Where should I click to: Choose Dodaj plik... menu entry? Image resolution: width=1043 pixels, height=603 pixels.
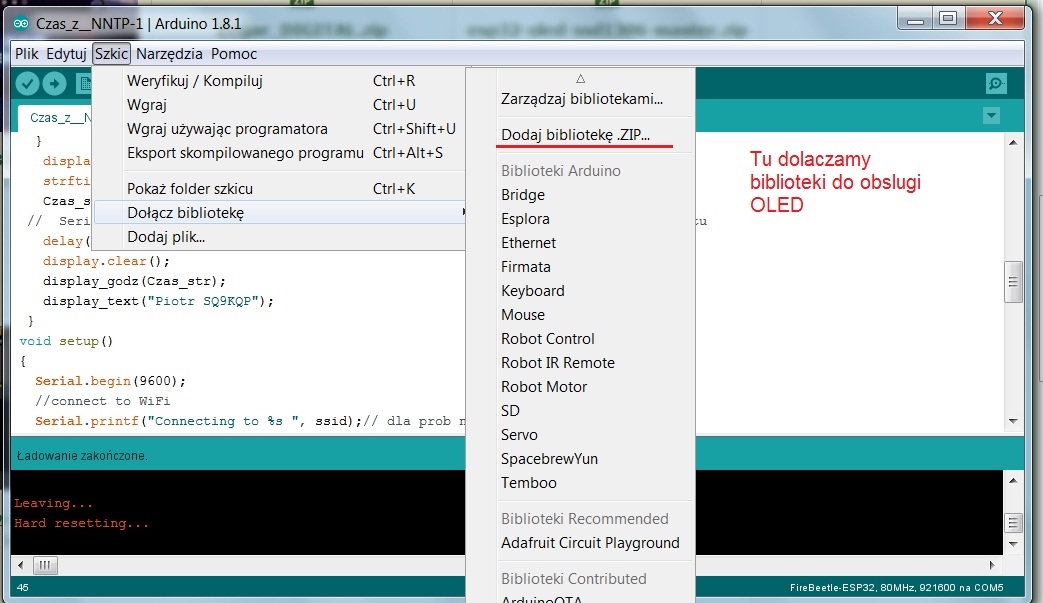tap(279, 236)
